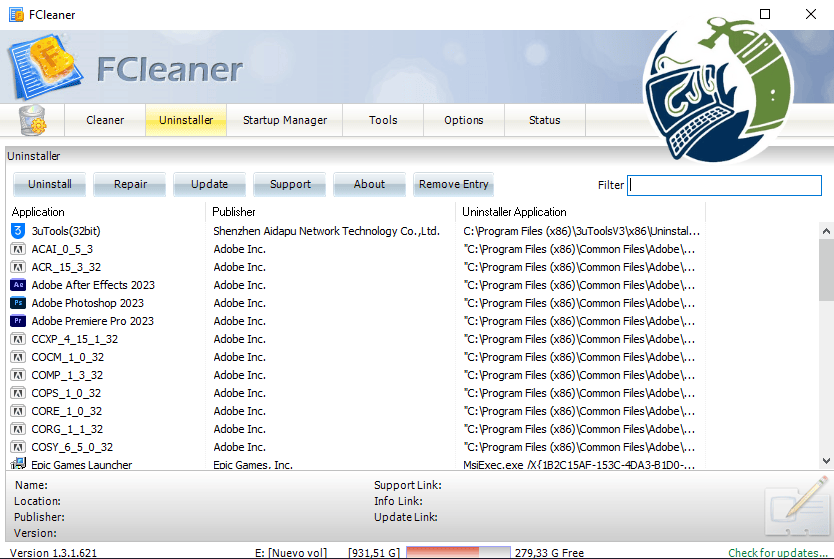This screenshot has height=559, width=834.
Task: Click the notepad pencil icon in details panel
Action: point(798,506)
